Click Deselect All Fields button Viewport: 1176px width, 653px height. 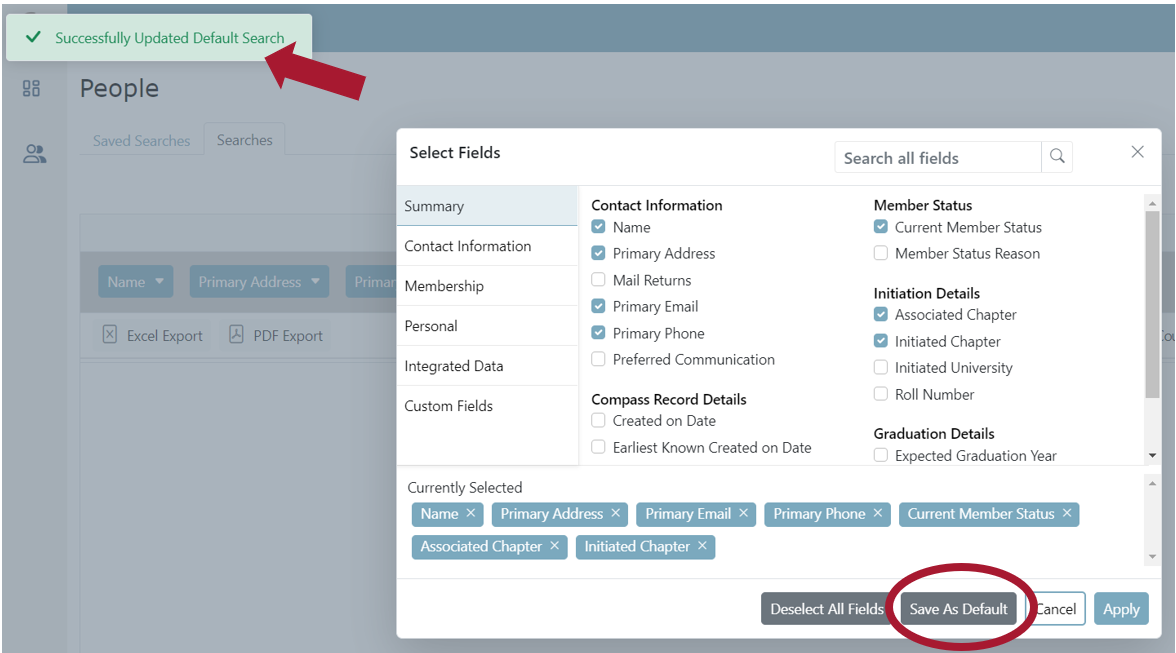[826, 609]
